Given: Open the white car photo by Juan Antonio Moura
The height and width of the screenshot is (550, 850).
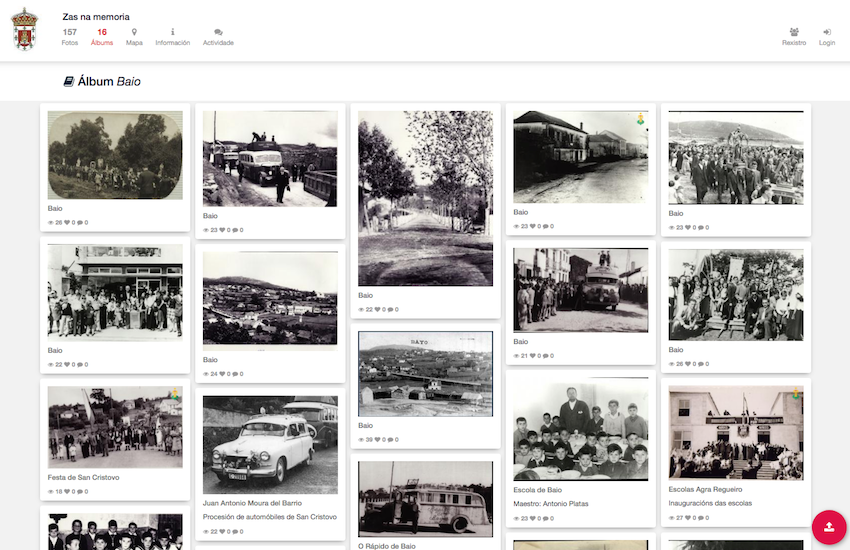Looking at the screenshot, I should click(270, 444).
